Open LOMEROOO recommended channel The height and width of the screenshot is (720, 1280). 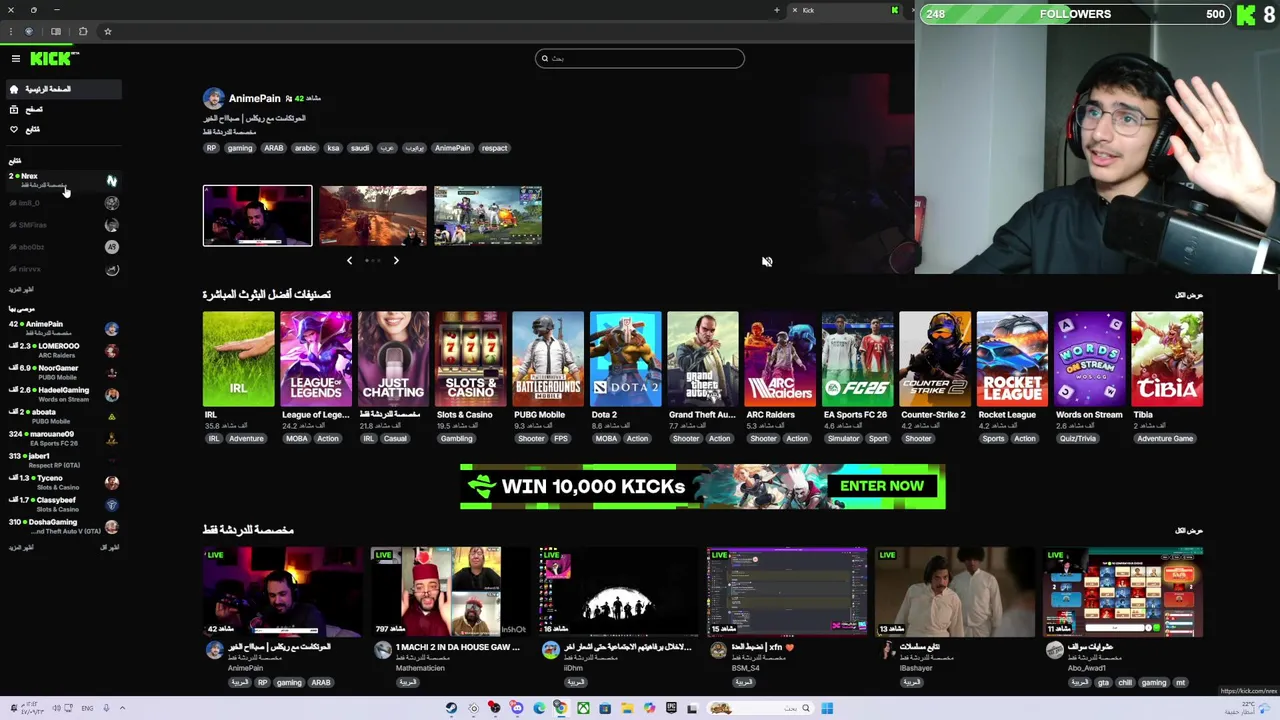pos(62,350)
